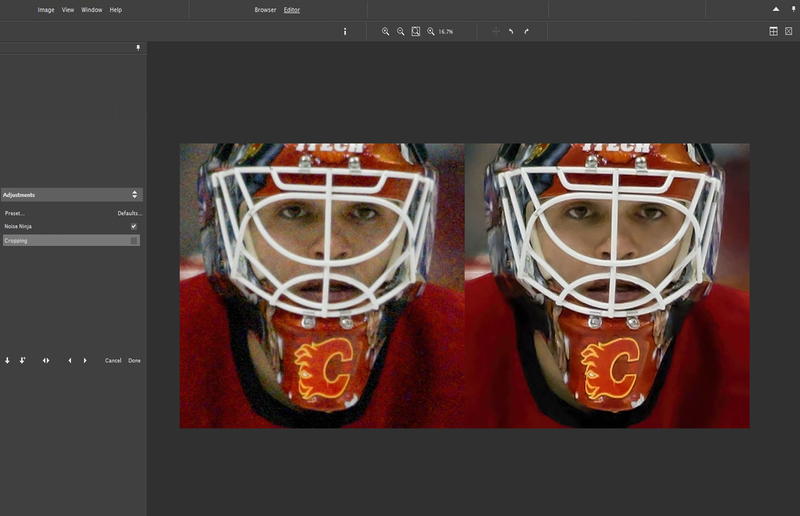Select the pan crosshair tool icon
The height and width of the screenshot is (516, 800).
(496, 32)
